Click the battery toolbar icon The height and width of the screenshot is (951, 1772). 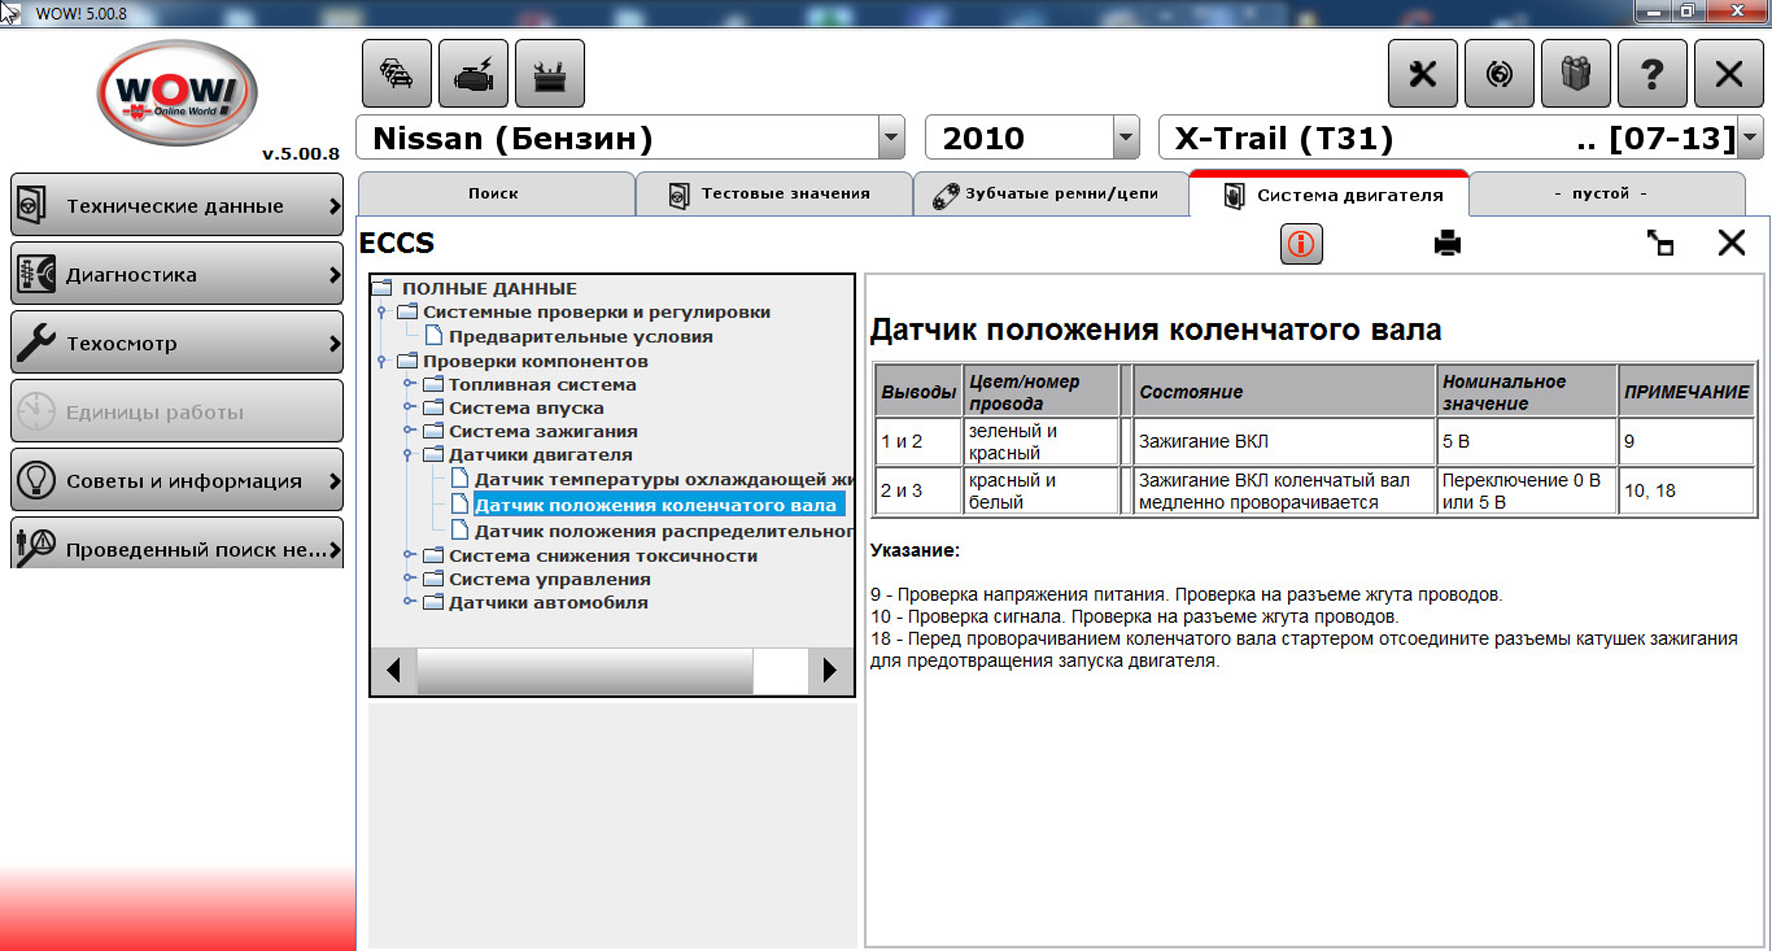click(549, 74)
